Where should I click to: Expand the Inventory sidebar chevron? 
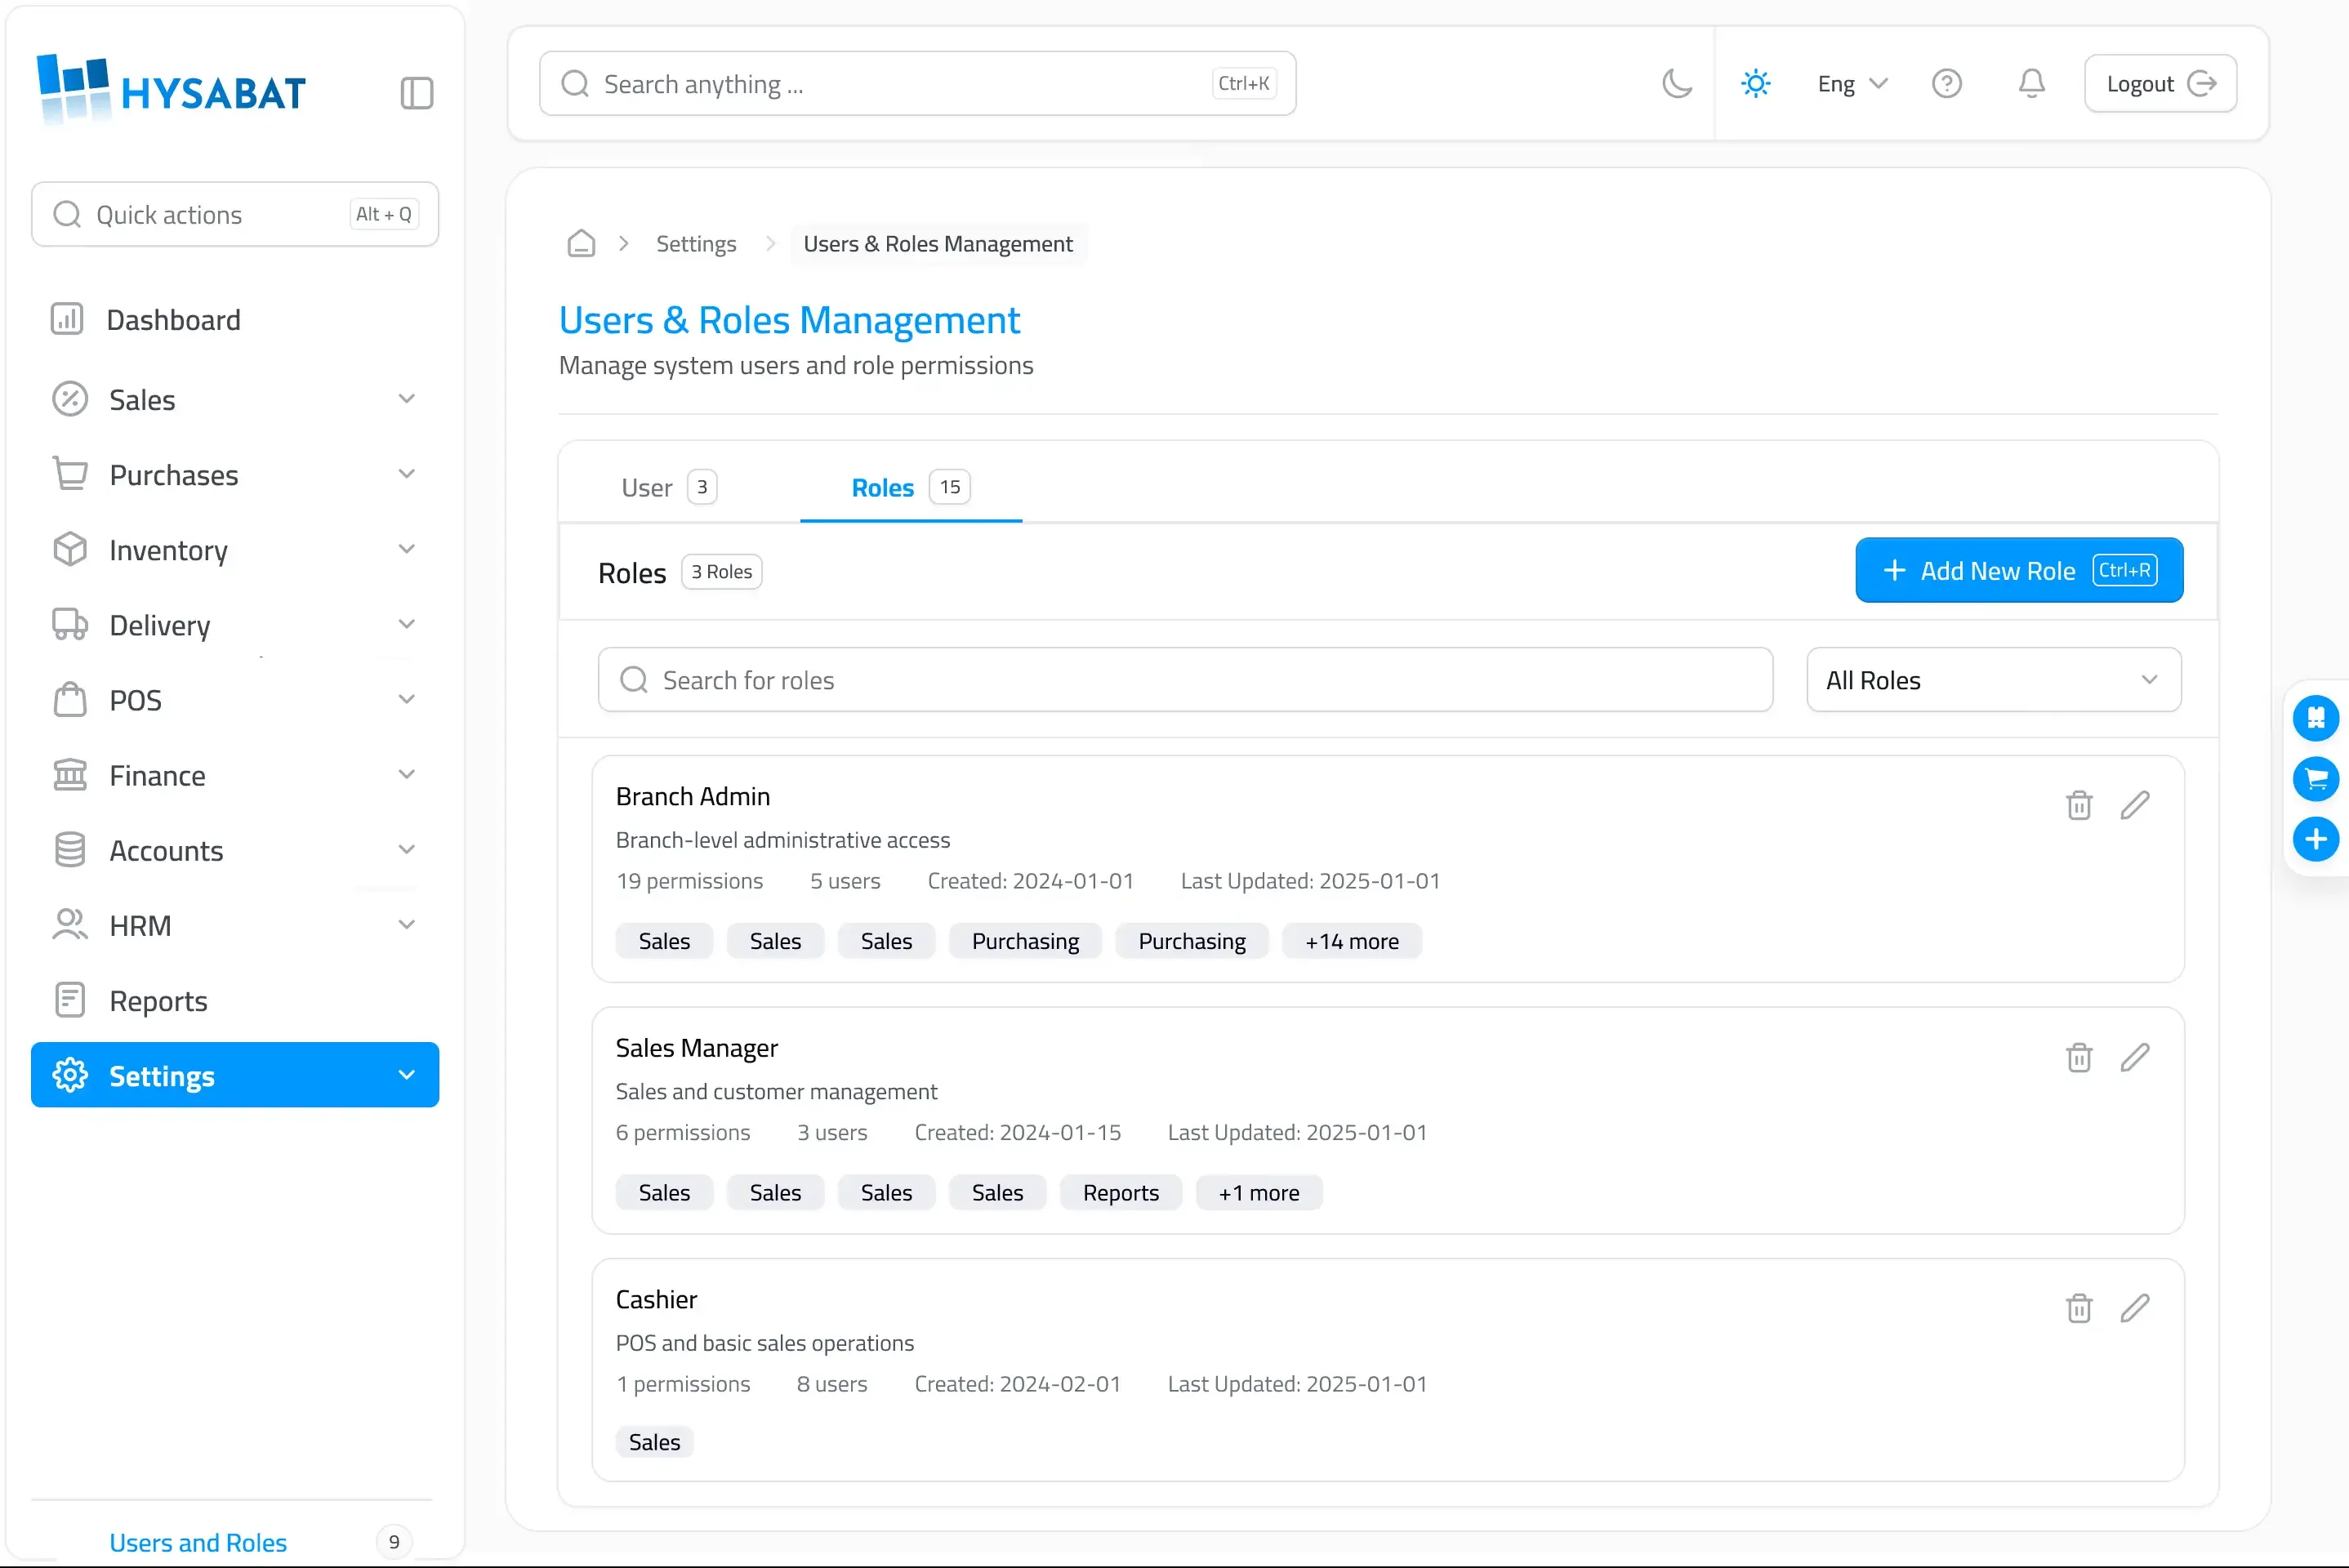coord(406,549)
